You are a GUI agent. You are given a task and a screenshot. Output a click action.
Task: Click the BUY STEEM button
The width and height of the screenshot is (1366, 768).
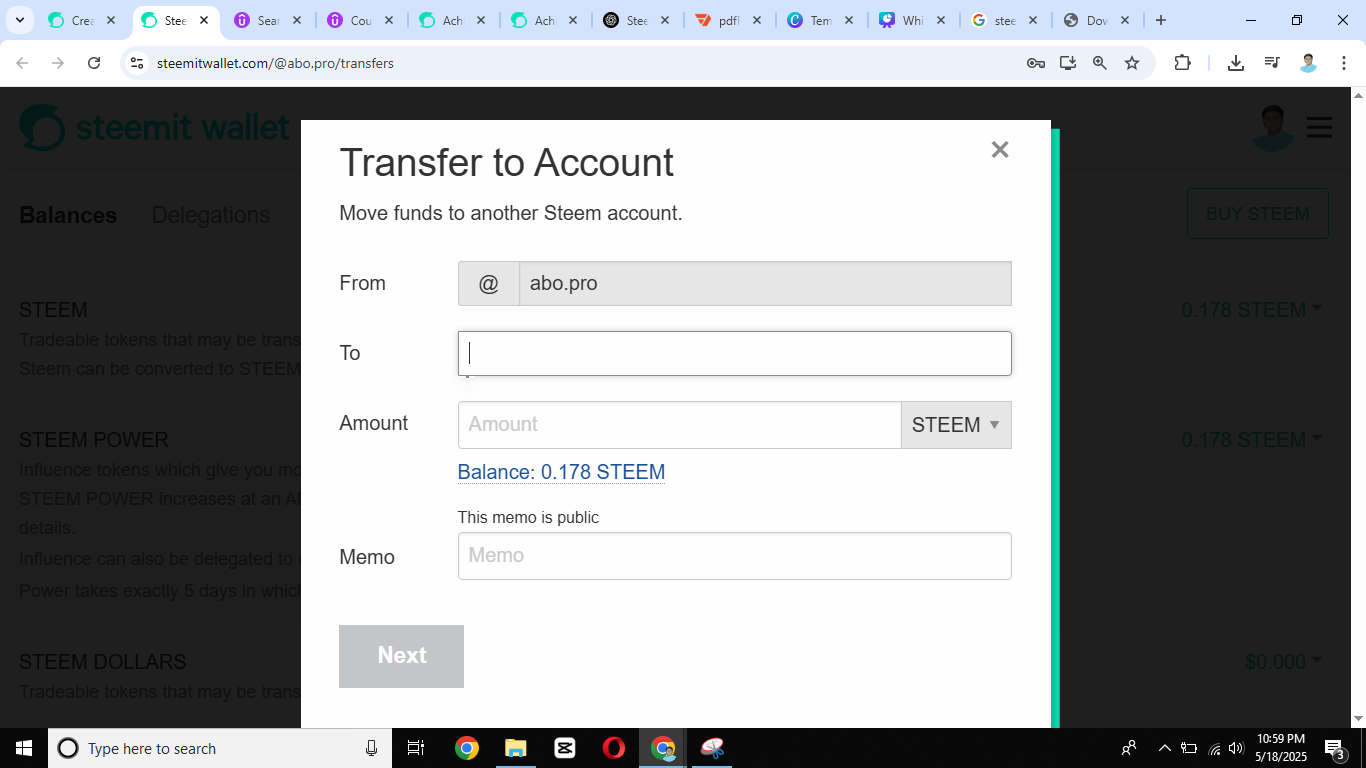pyautogui.click(x=1258, y=214)
